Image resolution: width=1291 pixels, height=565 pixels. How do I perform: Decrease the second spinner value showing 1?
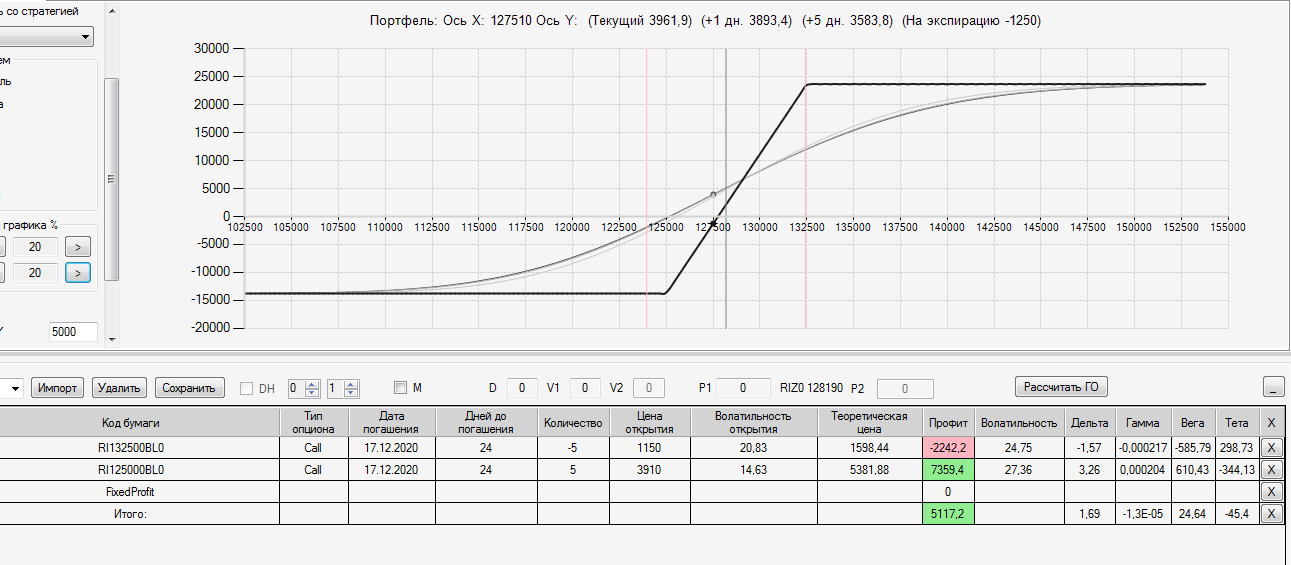[x=350, y=392]
